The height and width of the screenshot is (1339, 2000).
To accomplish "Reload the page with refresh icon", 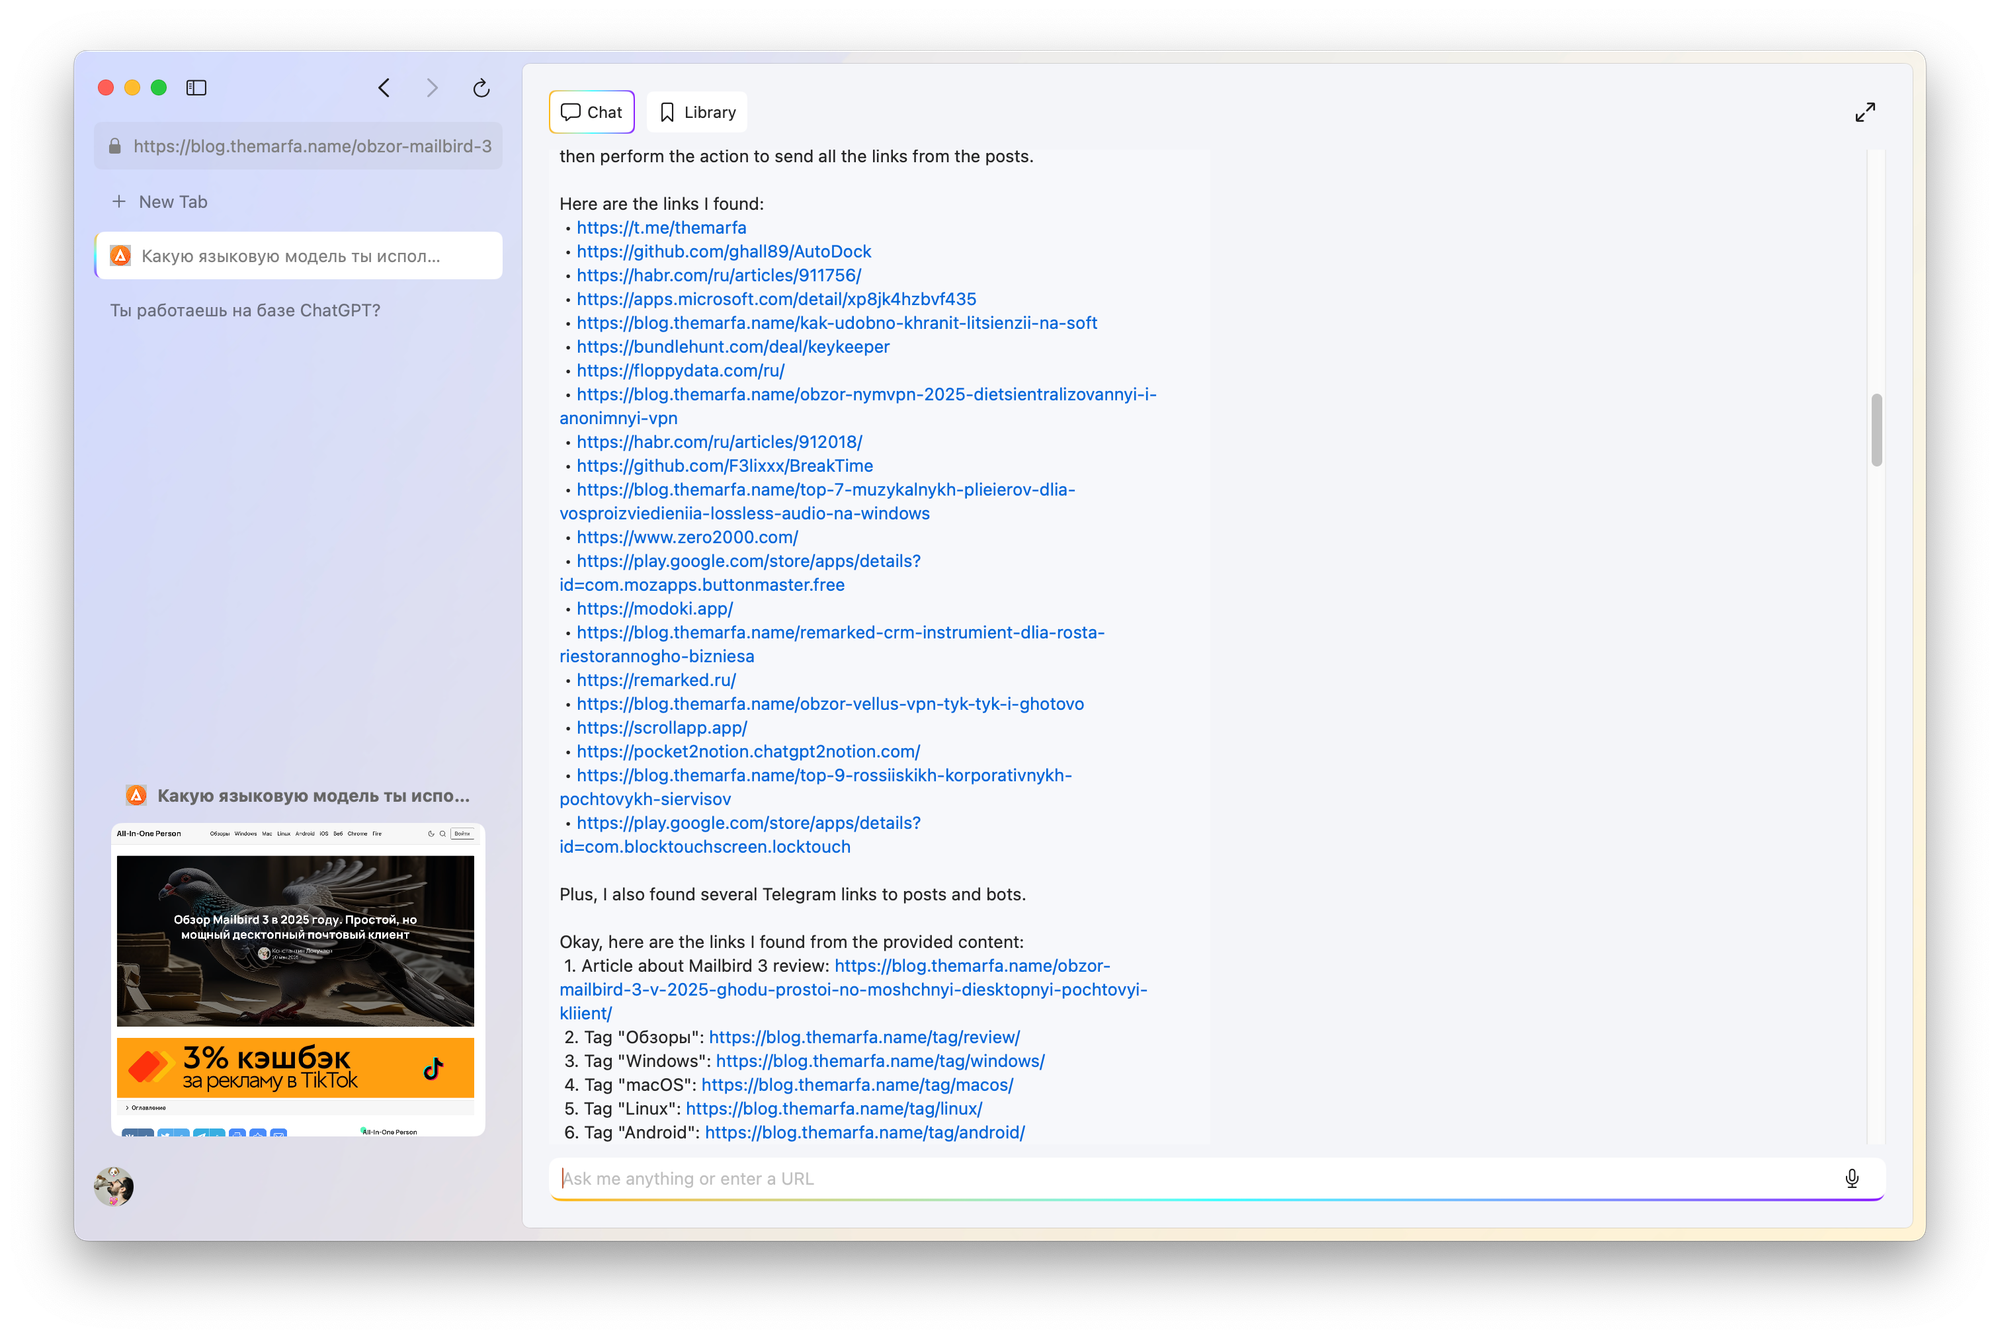I will [x=481, y=88].
